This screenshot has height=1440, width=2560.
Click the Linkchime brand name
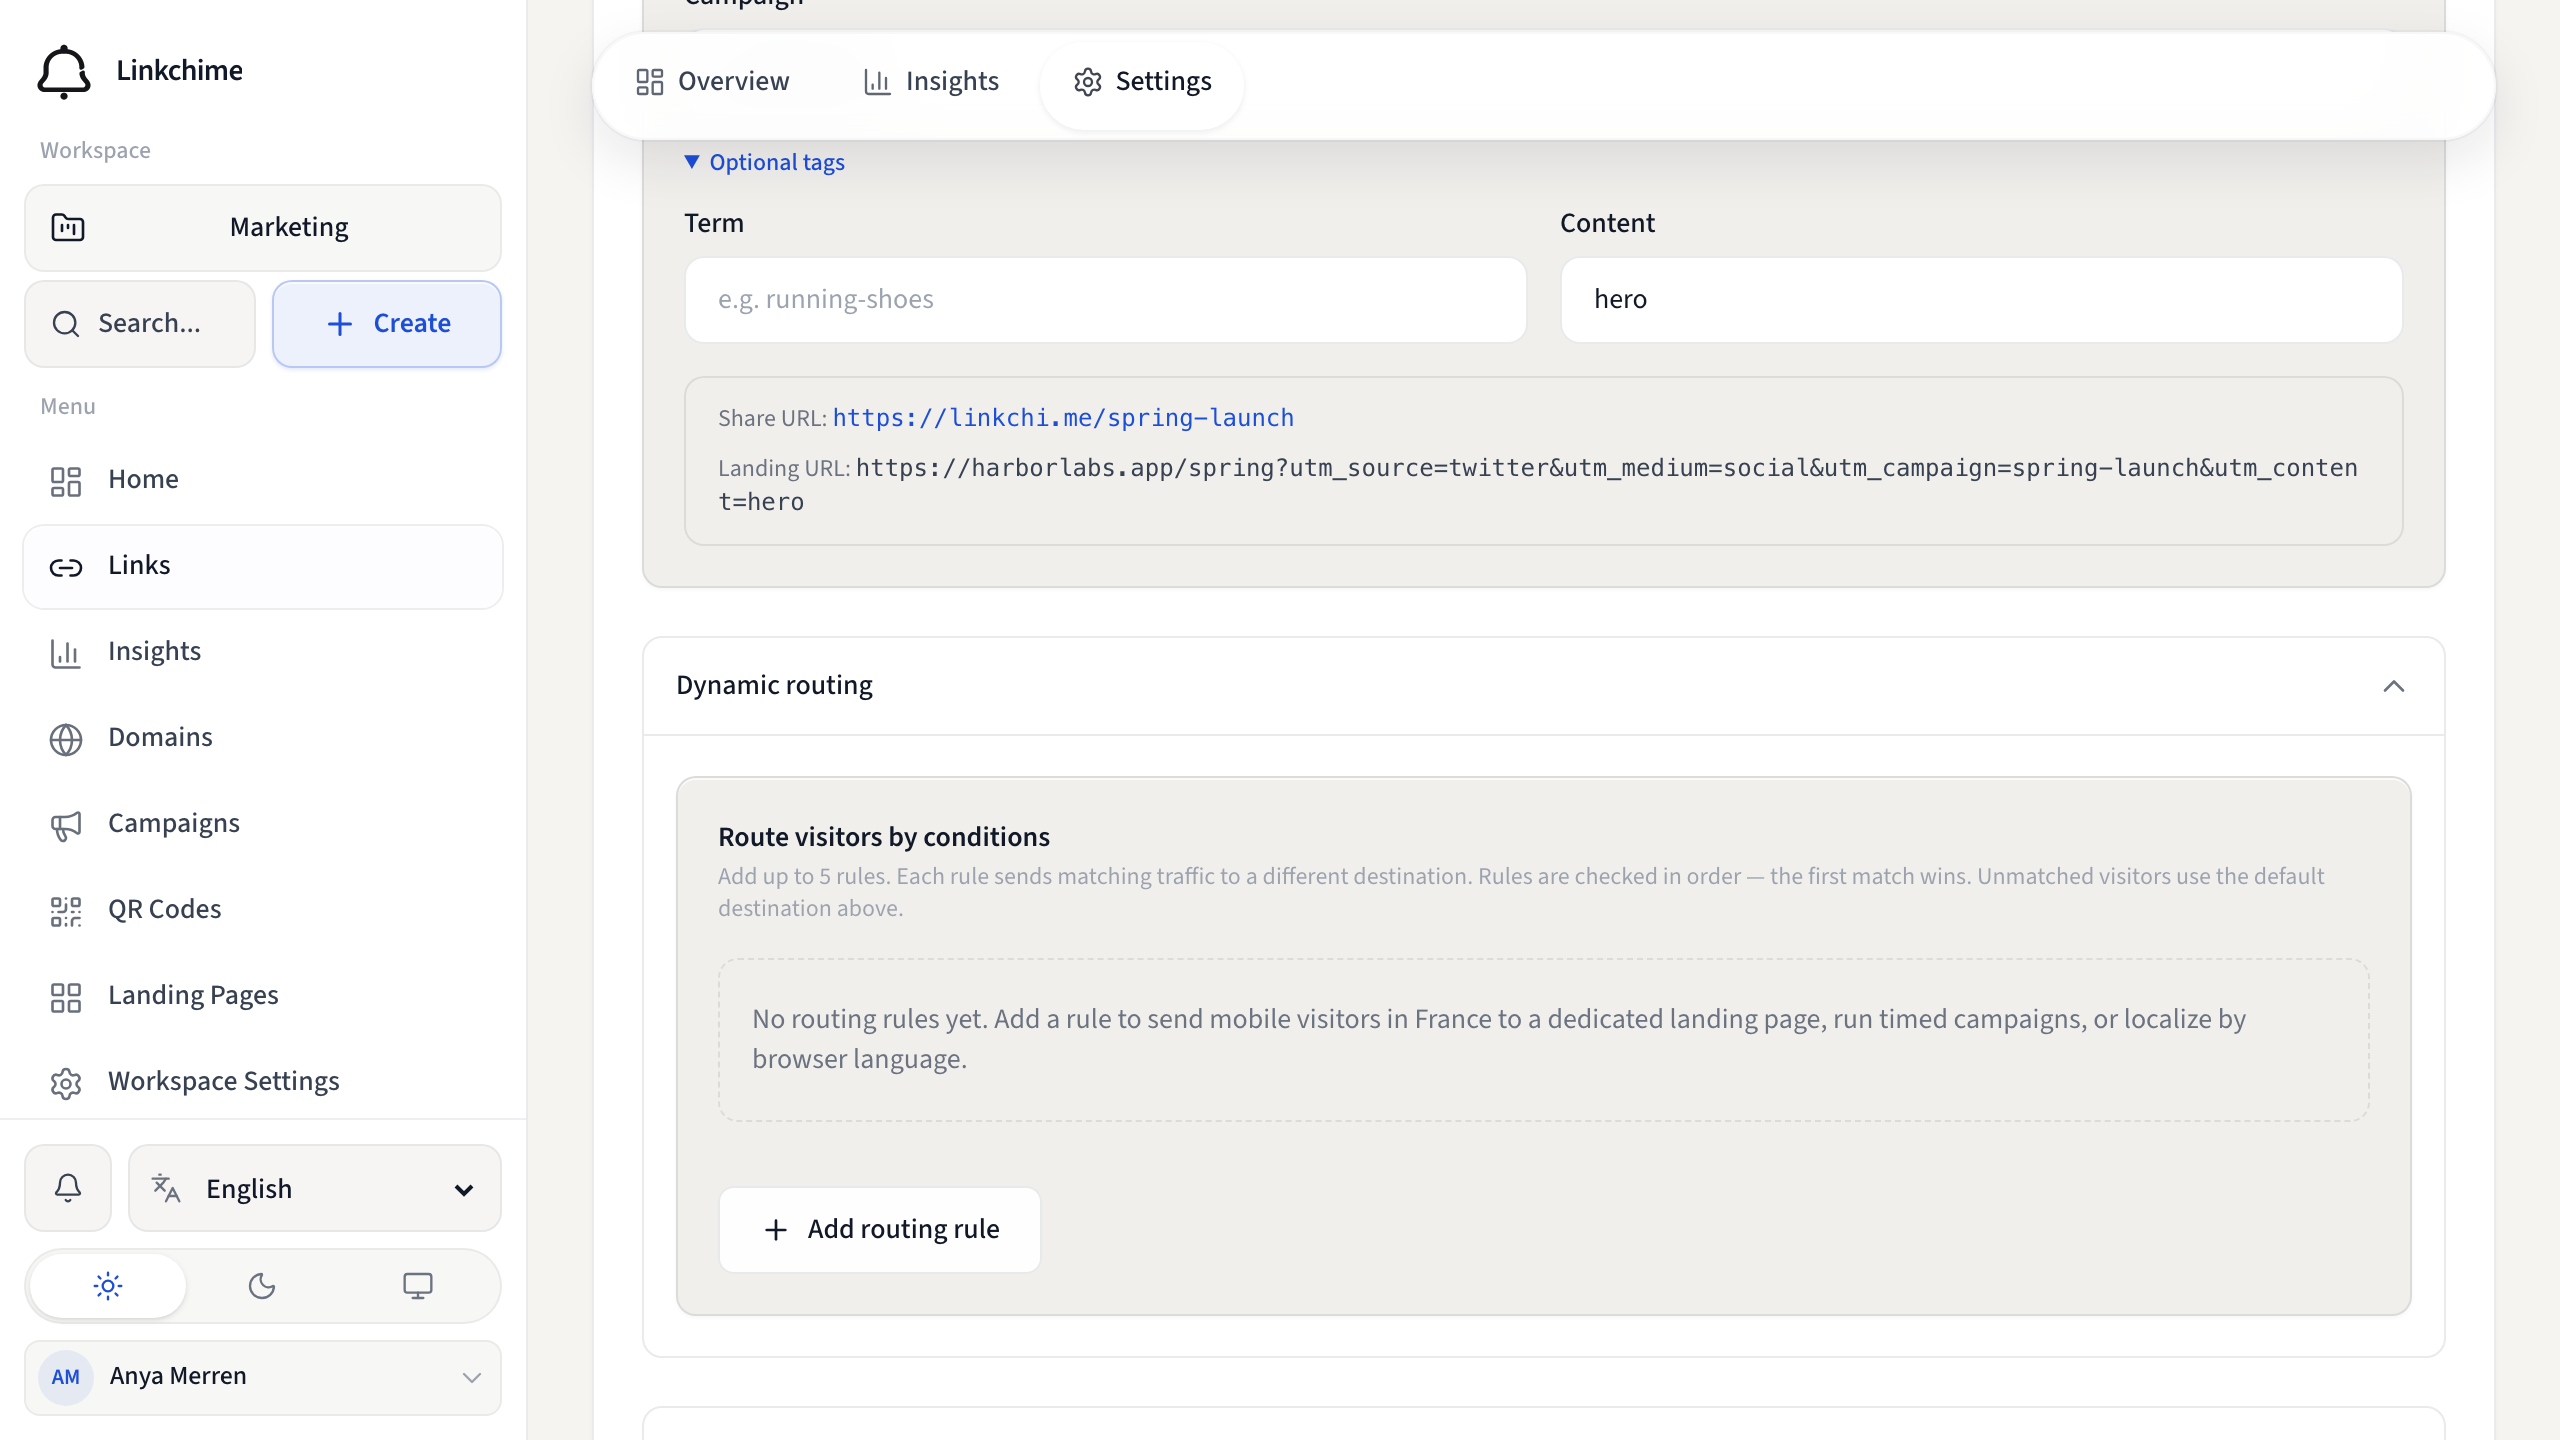180,71
